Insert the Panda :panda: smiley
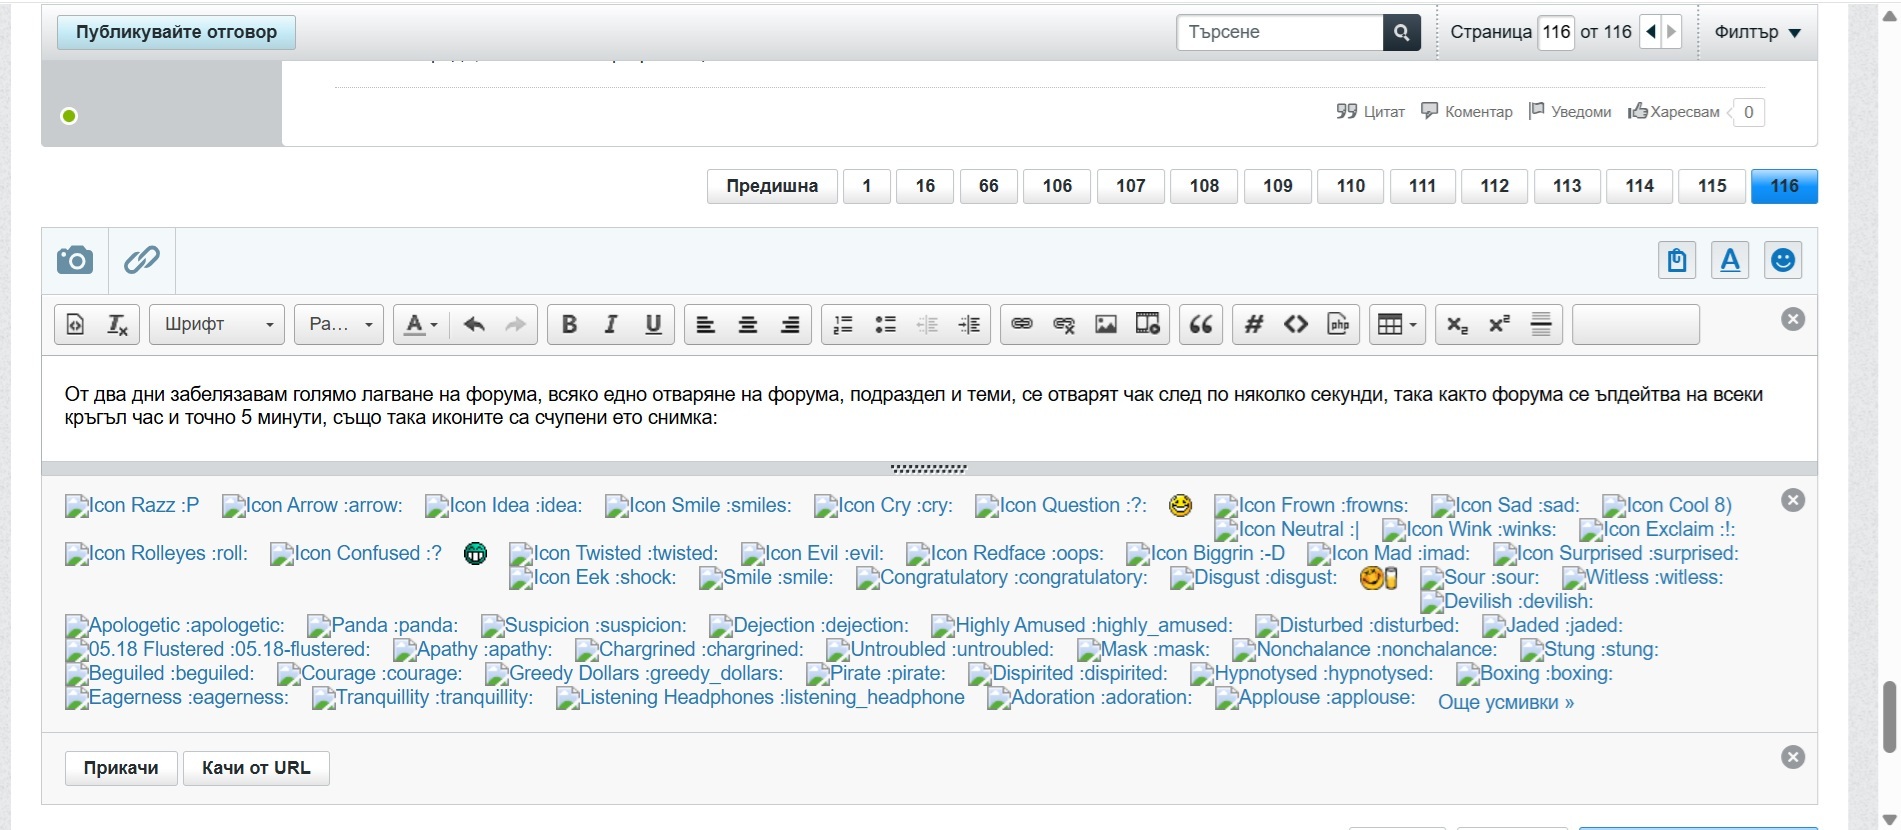The width and height of the screenshot is (1901, 830). (382, 626)
